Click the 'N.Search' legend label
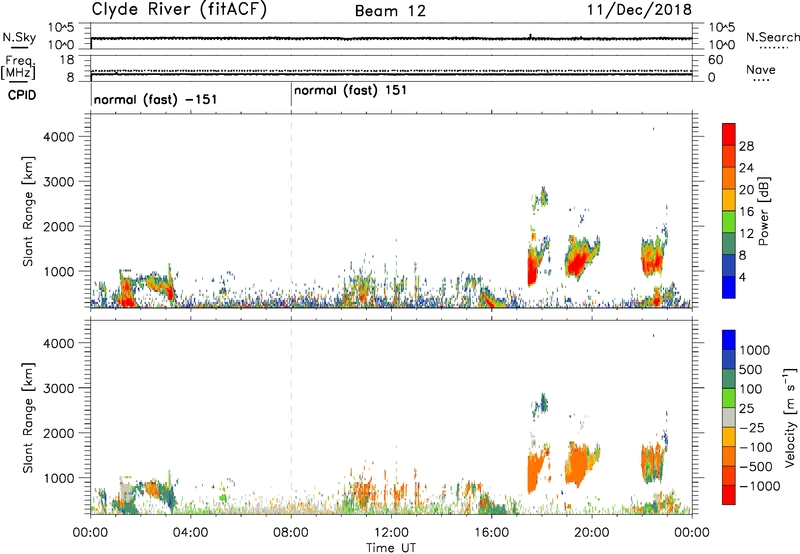This screenshot has height=554, width=800. pyautogui.click(x=772, y=37)
